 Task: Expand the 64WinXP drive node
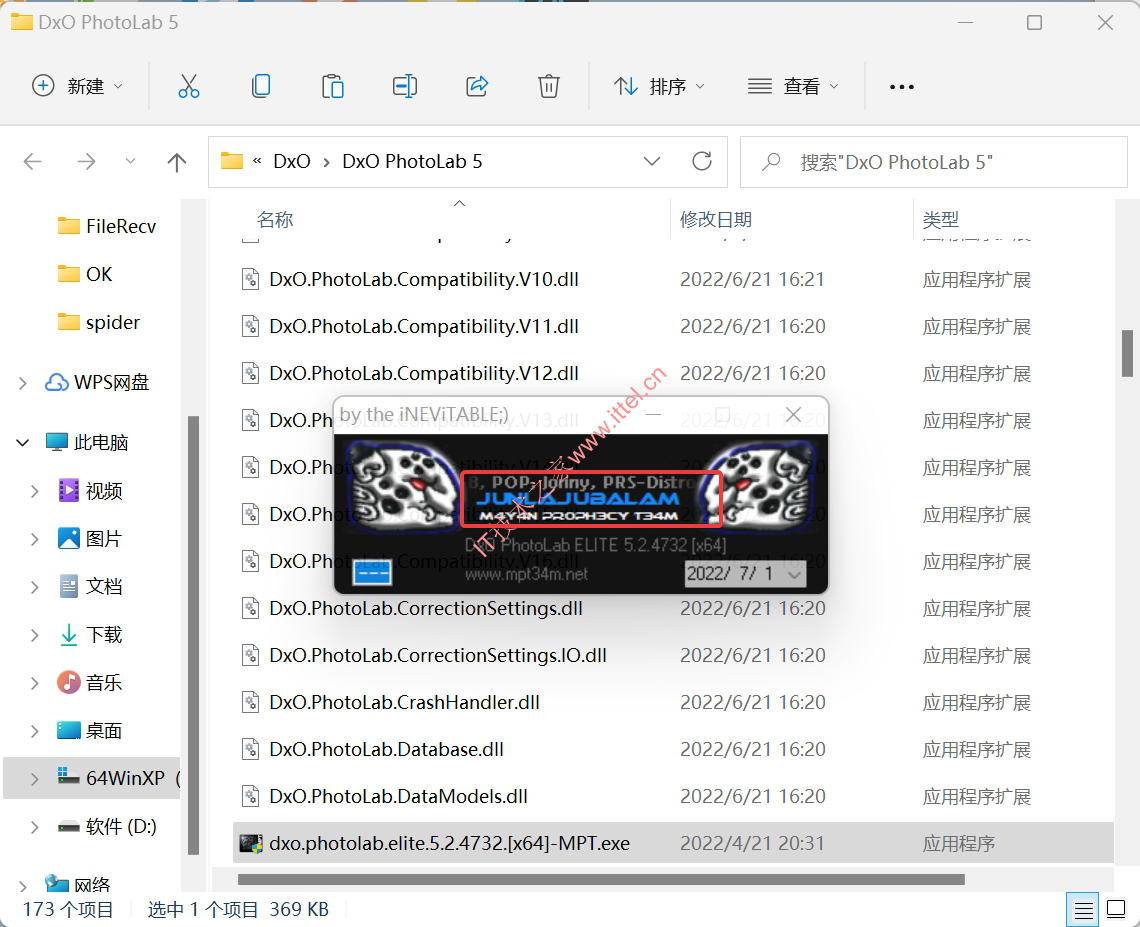tap(34, 779)
